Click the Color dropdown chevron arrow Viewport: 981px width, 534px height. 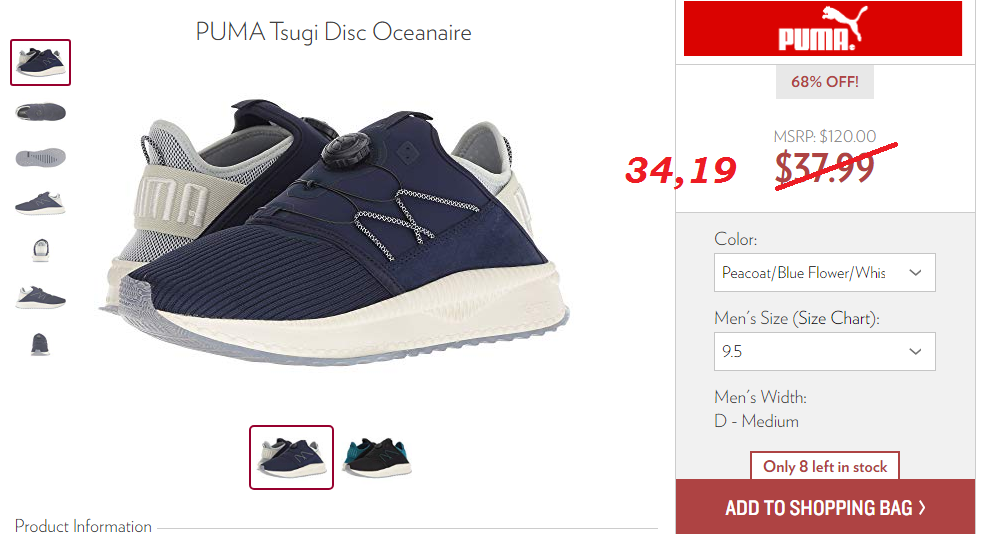[915, 273]
